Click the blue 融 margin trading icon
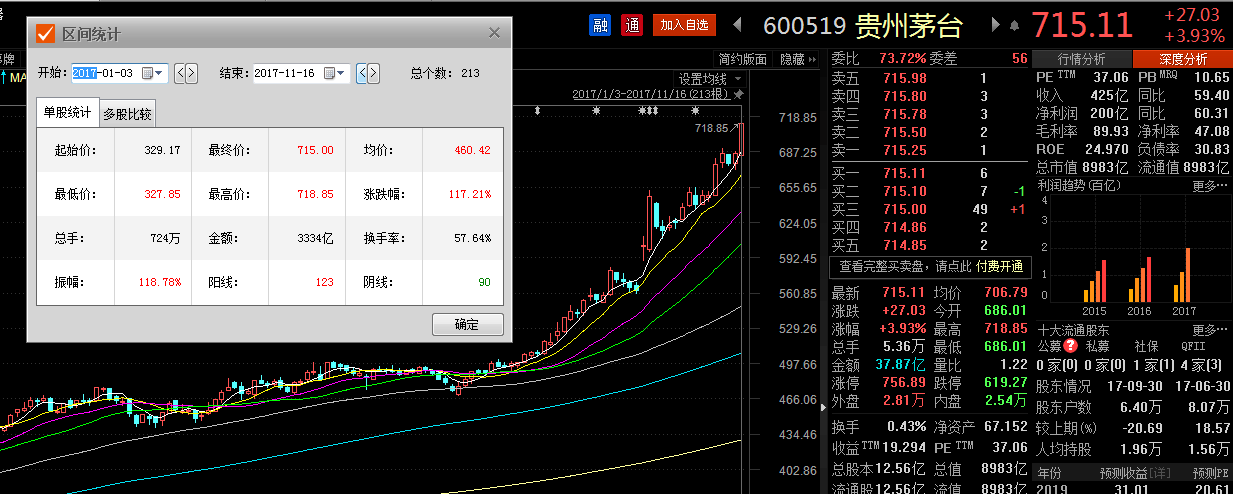 point(600,25)
